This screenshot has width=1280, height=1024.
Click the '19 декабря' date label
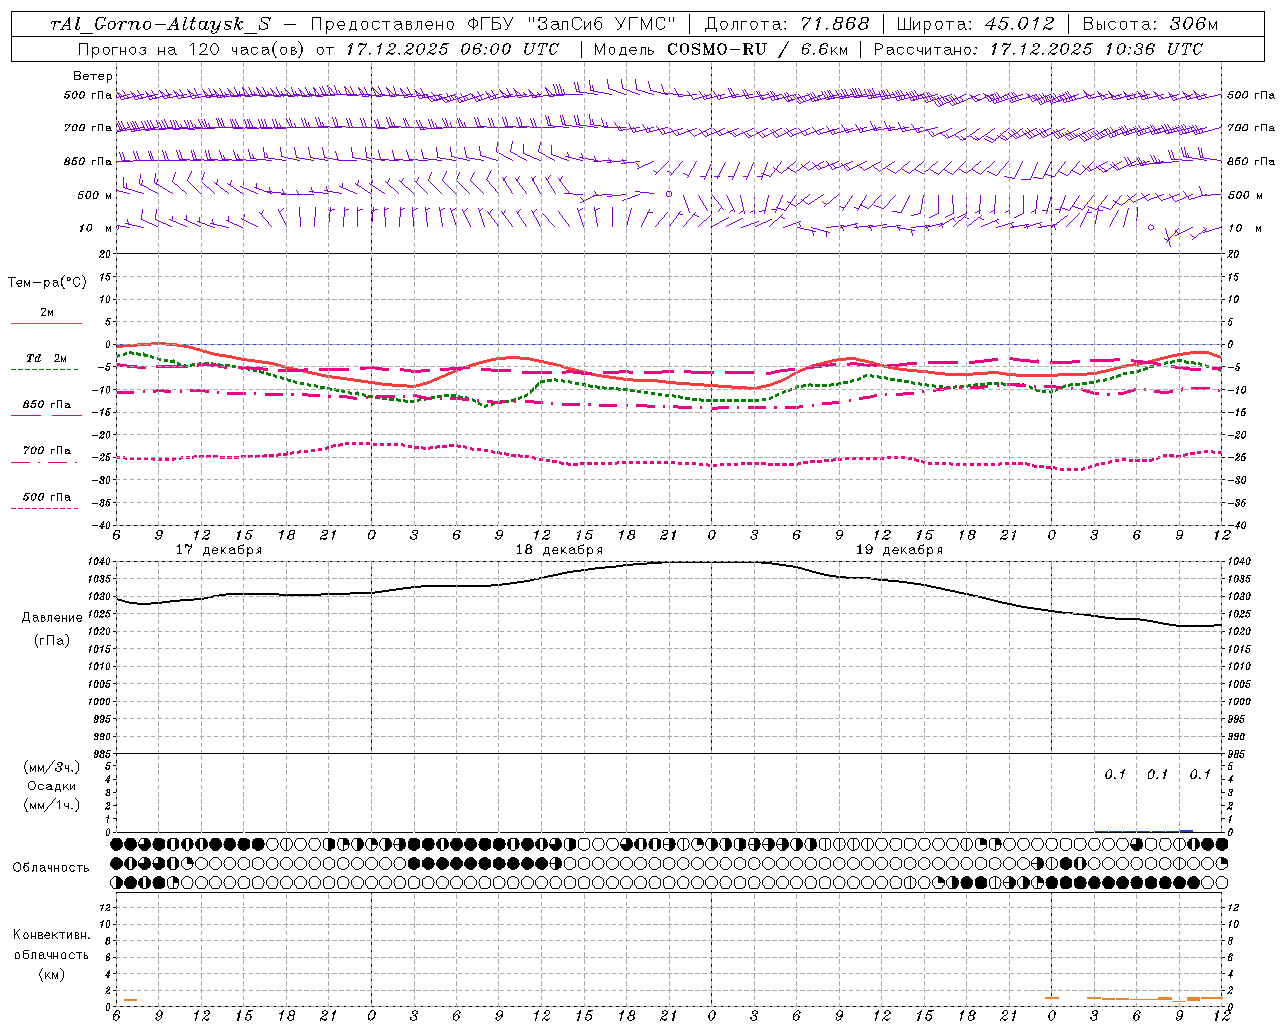pos(899,550)
